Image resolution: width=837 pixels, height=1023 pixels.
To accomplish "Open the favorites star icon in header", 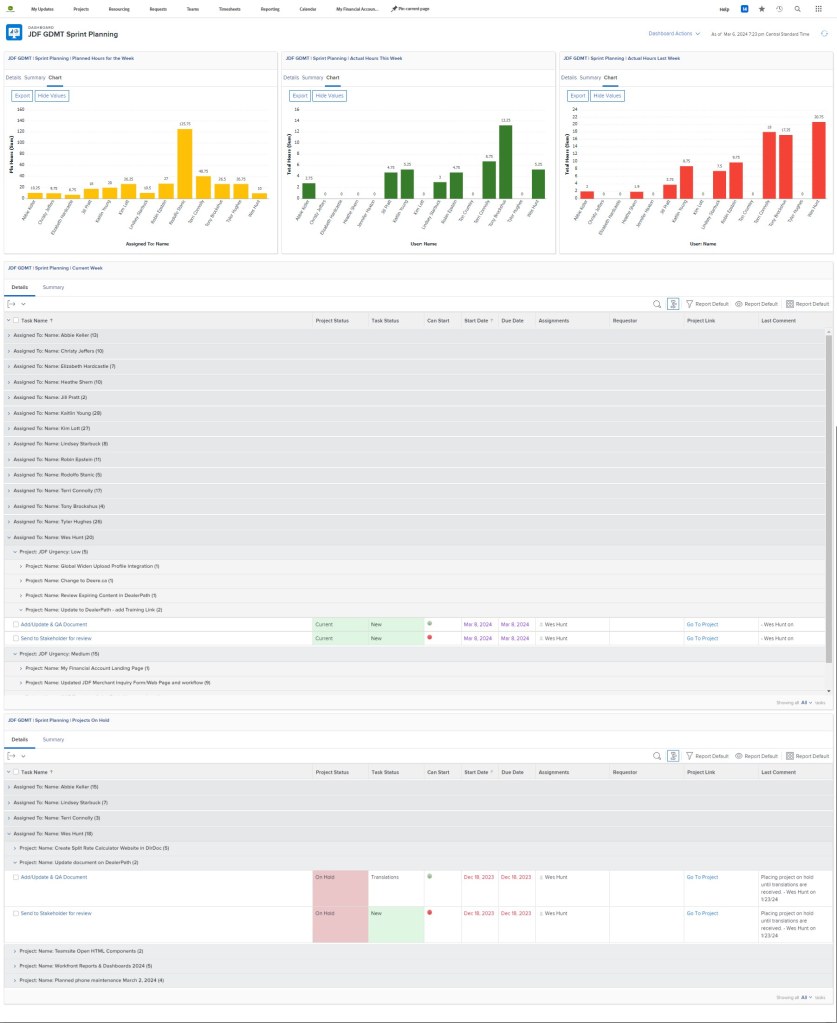I will (762, 8).
